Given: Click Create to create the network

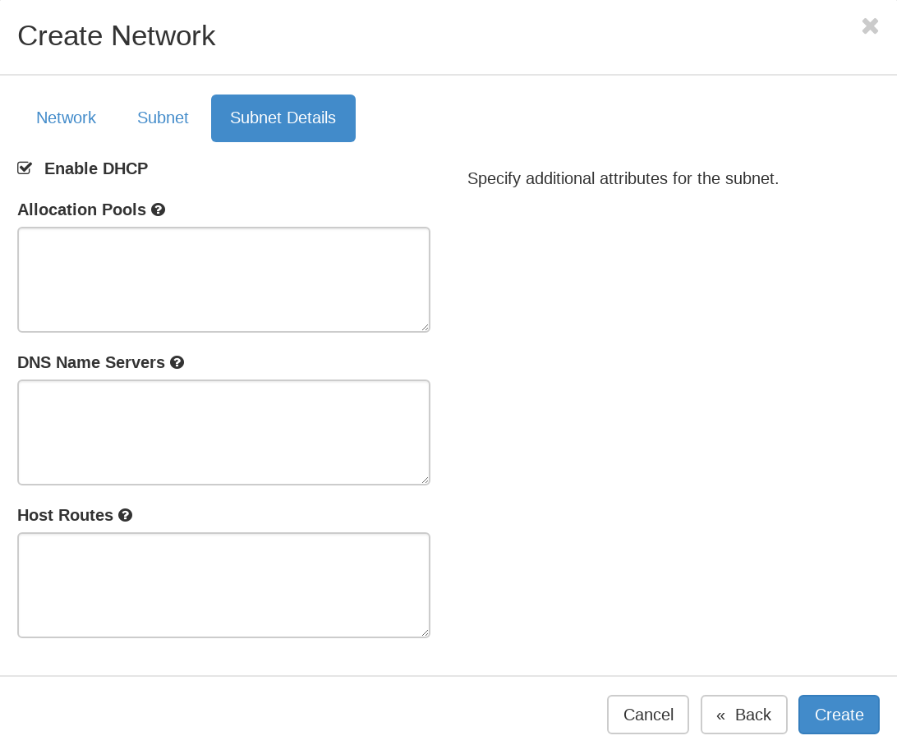Looking at the screenshot, I should (x=838, y=715).
